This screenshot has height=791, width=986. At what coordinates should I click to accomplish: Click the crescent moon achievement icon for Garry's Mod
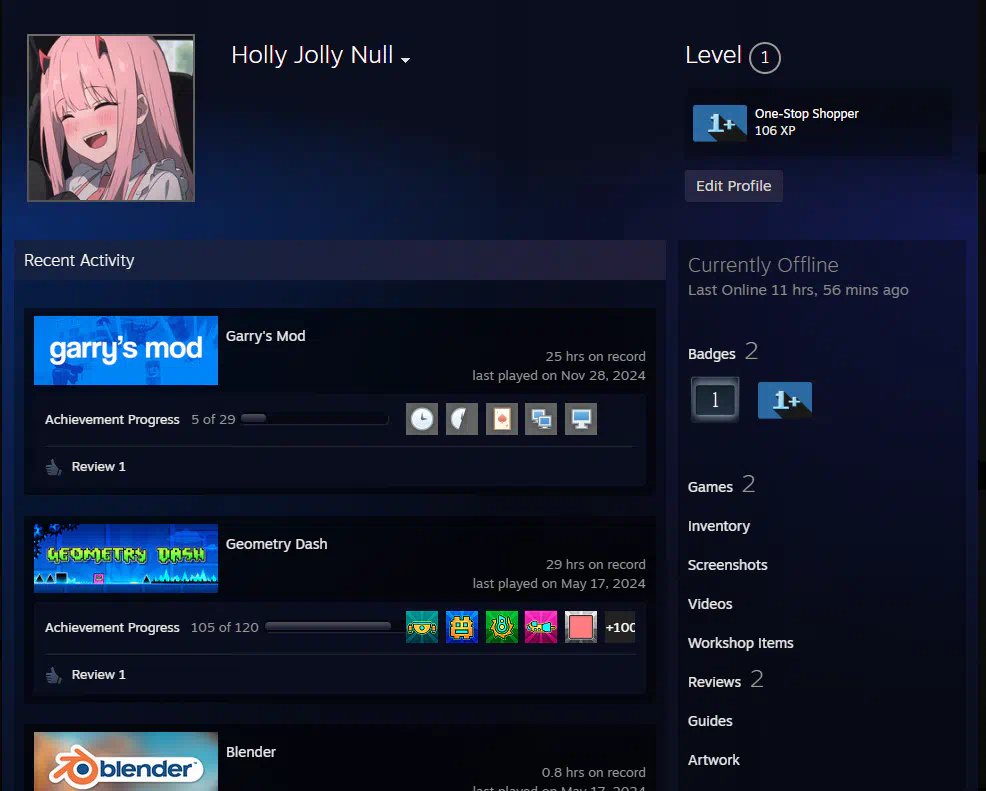[x=462, y=419]
